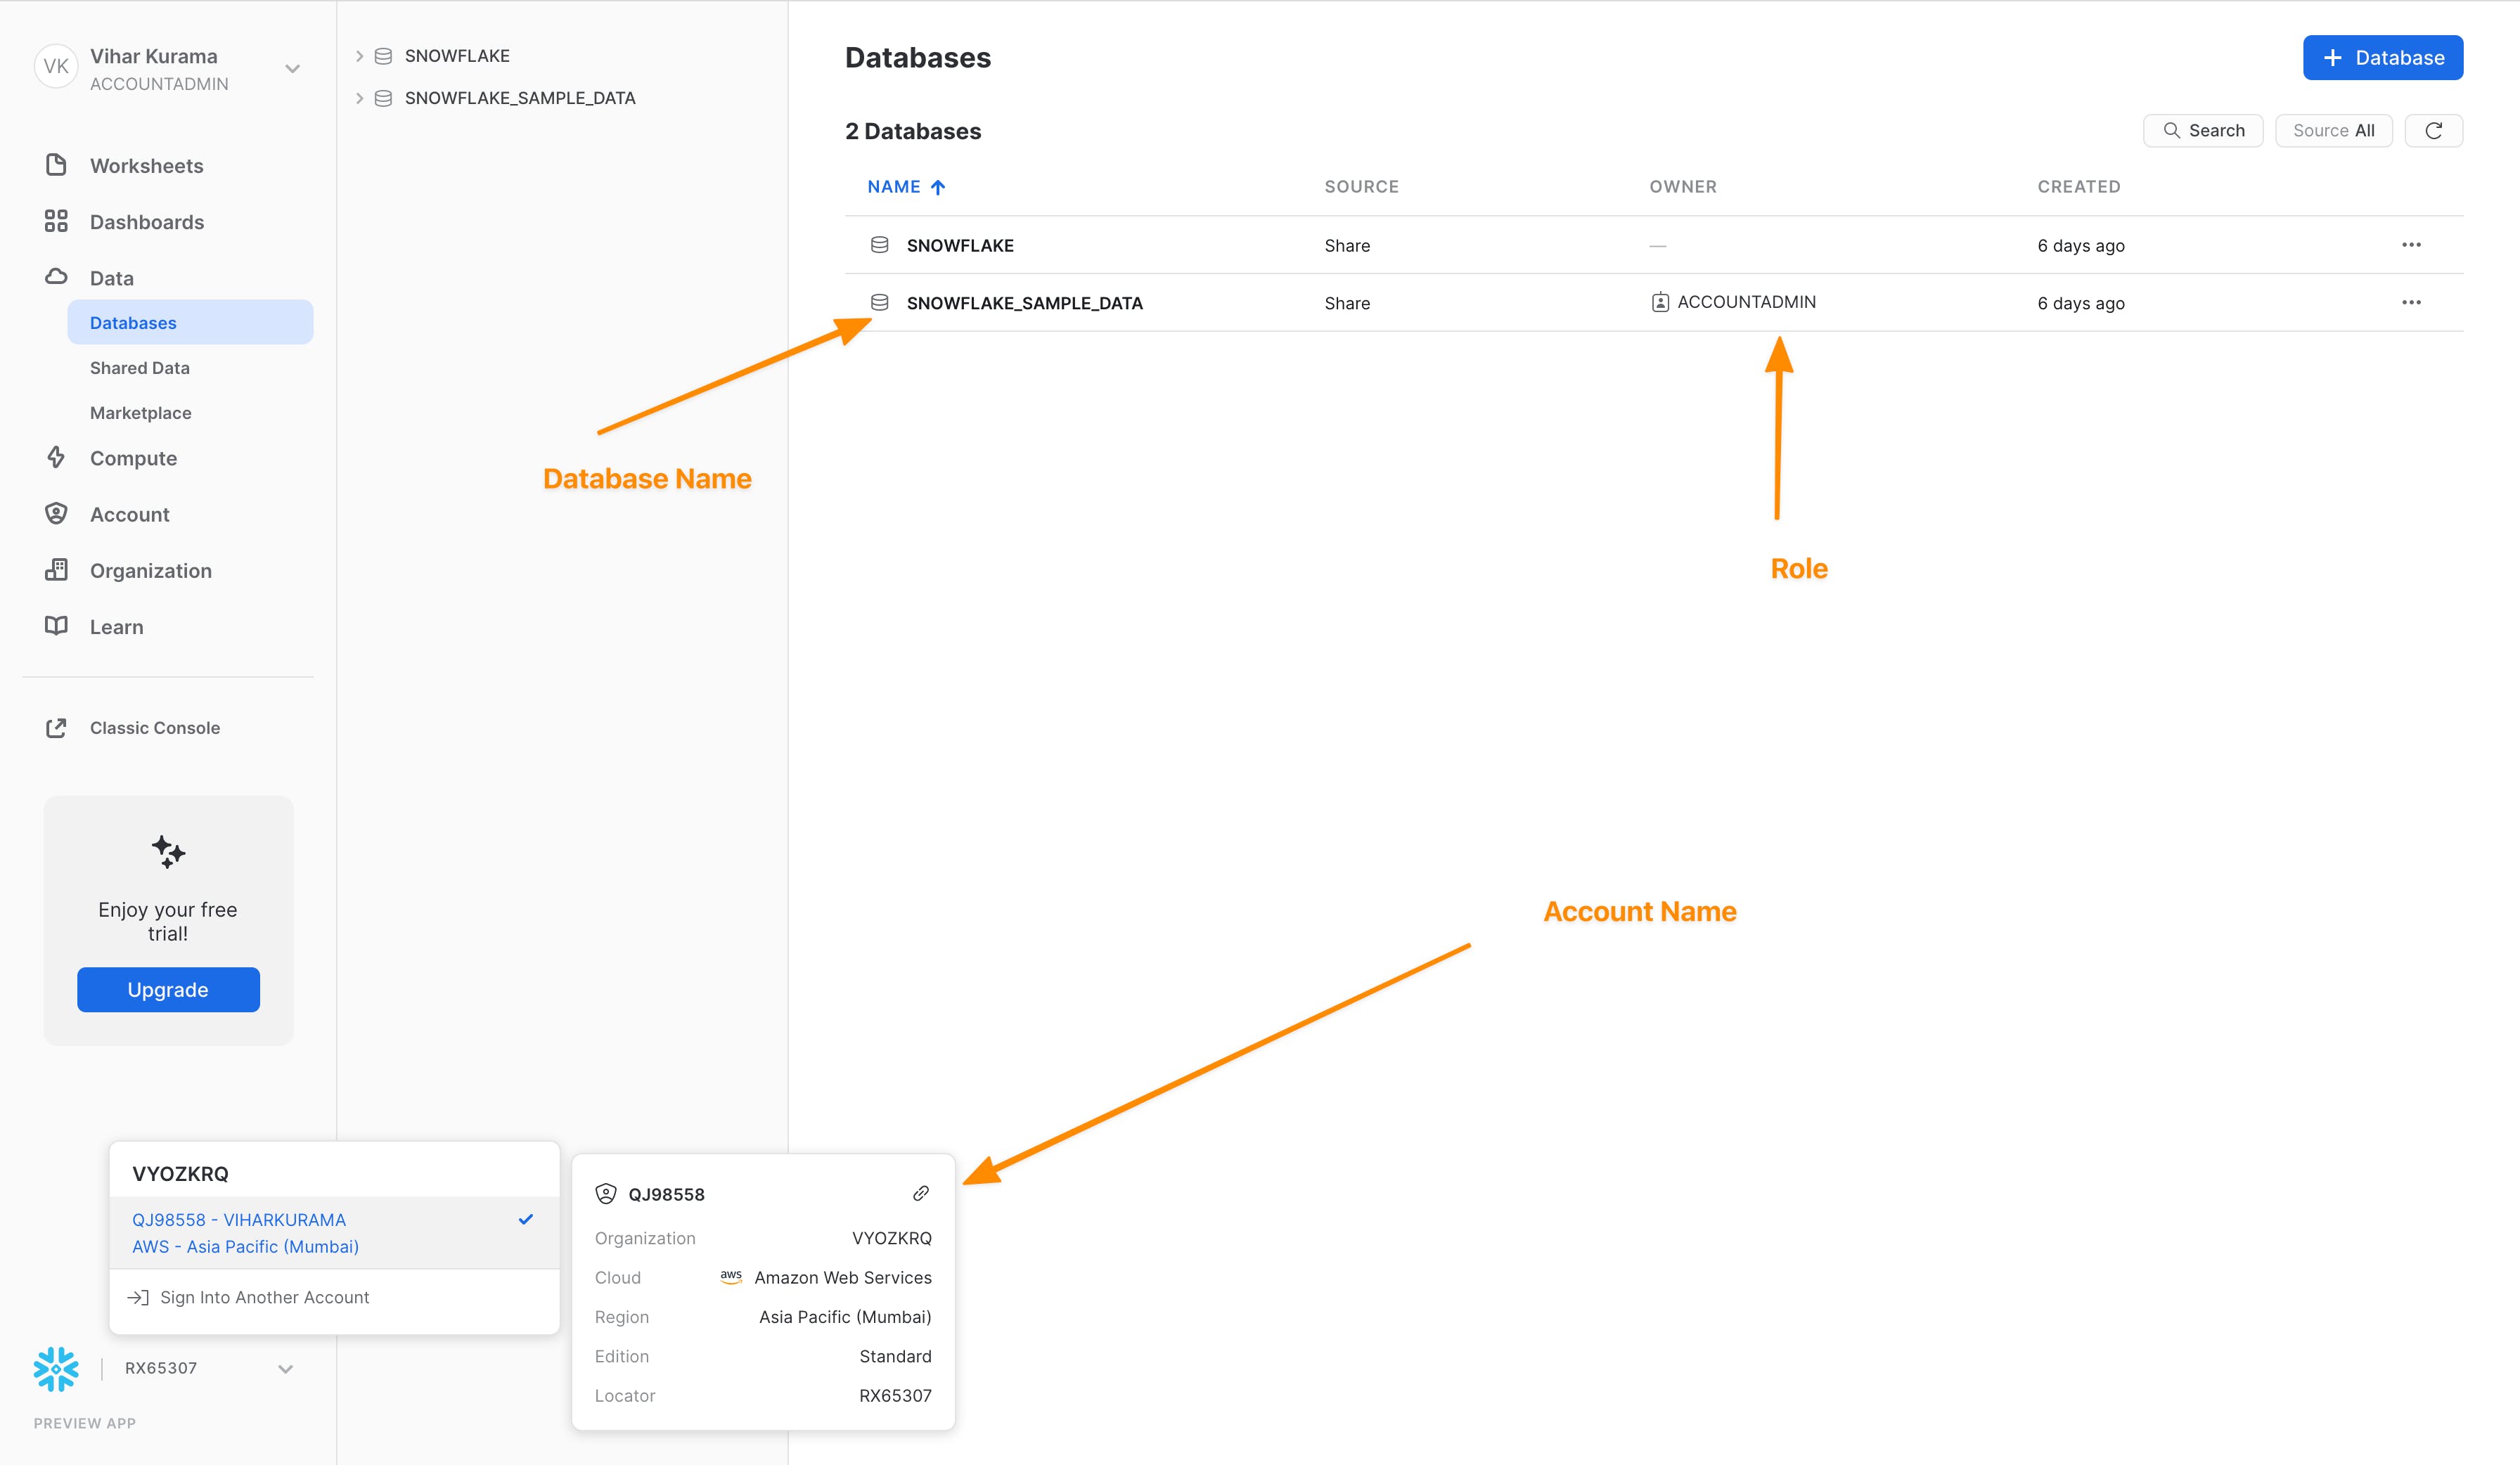Open Learn in the sidebar
2520x1465 pixels.
coord(116,627)
